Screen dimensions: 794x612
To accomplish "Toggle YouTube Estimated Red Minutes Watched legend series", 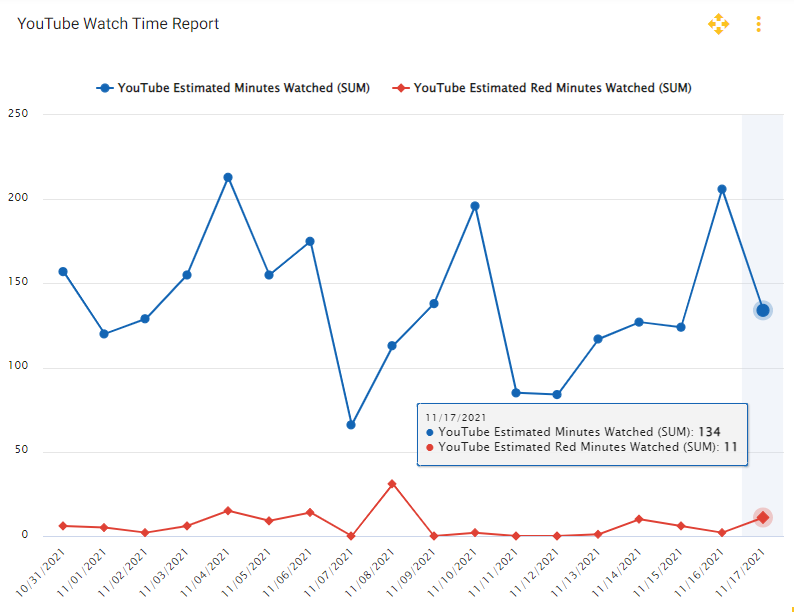I will (551, 88).
